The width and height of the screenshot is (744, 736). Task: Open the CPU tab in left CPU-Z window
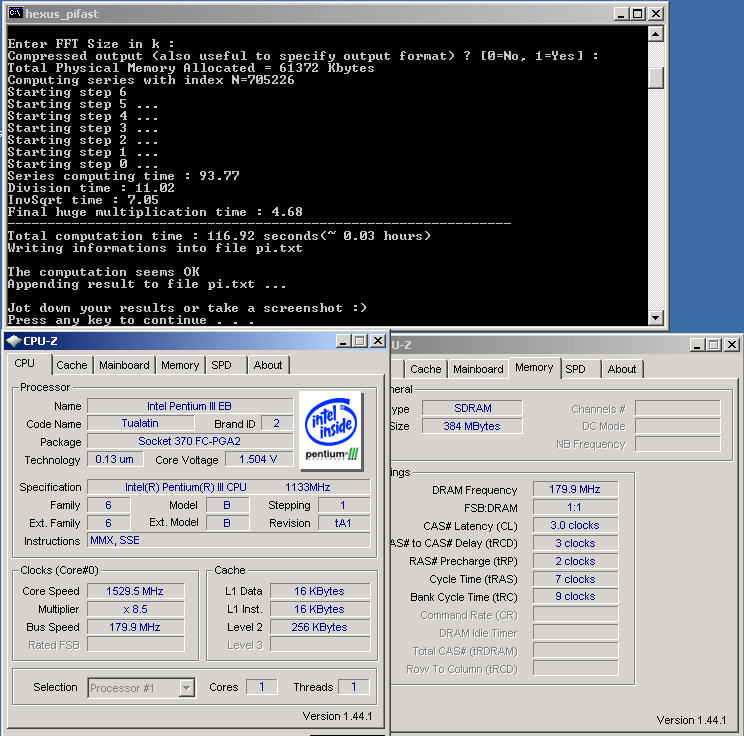click(25, 363)
